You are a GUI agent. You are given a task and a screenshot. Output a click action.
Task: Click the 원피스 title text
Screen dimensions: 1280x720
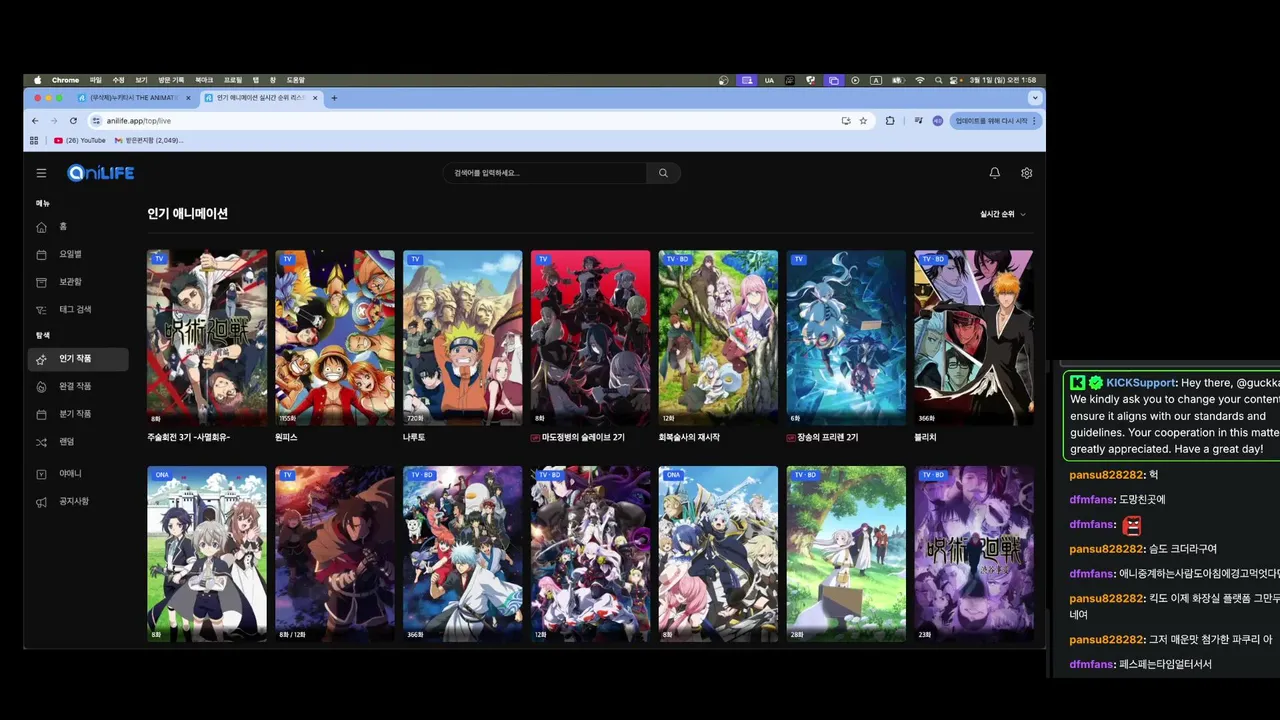[286, 437]
